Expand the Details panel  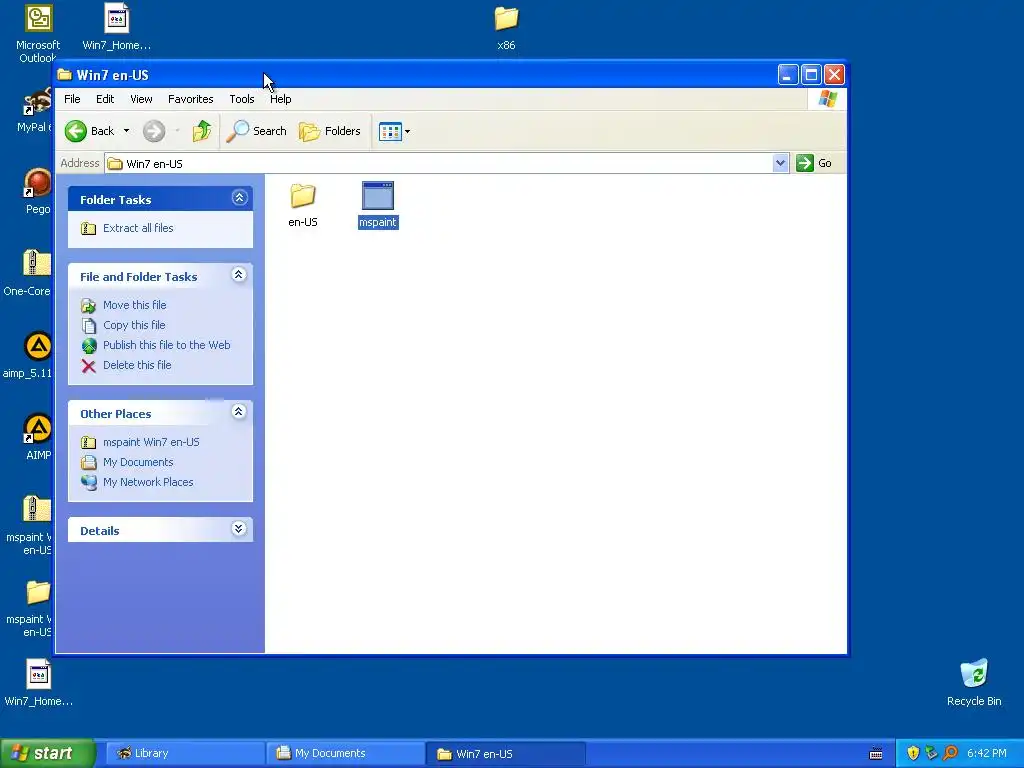239,529
